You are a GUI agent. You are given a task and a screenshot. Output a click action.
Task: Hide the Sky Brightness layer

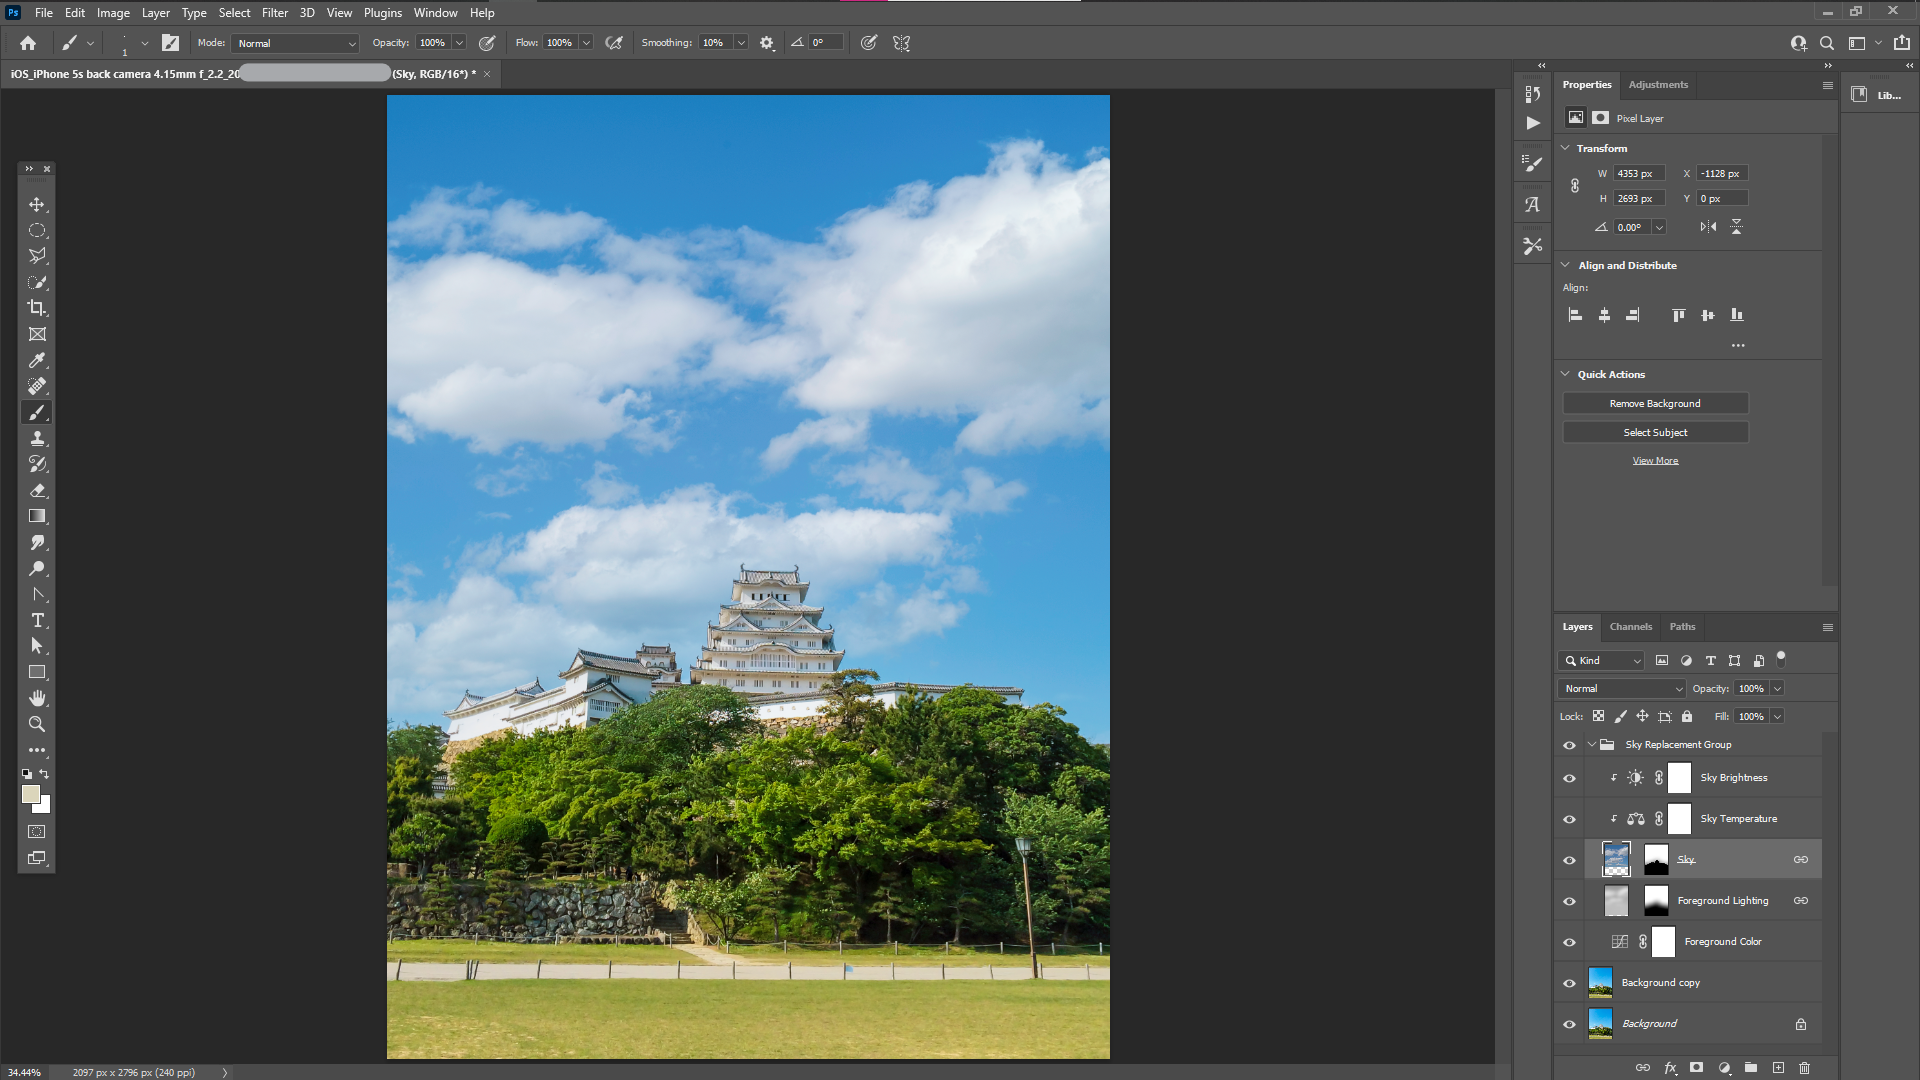coord(1569,778)
